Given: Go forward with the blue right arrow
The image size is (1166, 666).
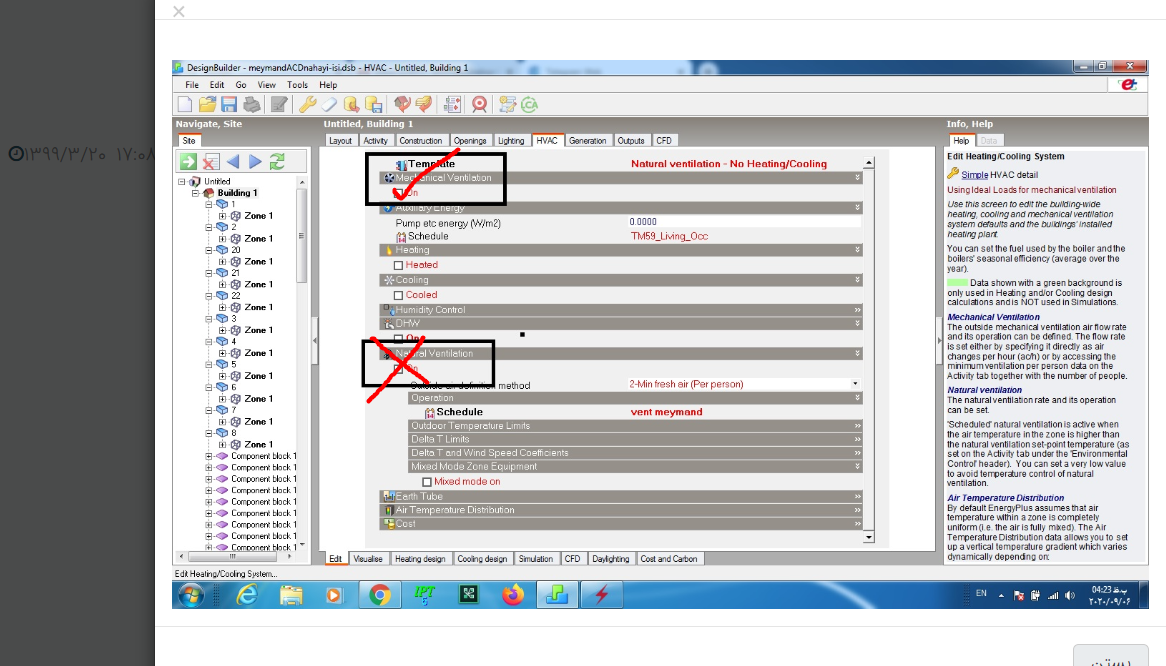Looking at the screenshot, I should 255,161.
